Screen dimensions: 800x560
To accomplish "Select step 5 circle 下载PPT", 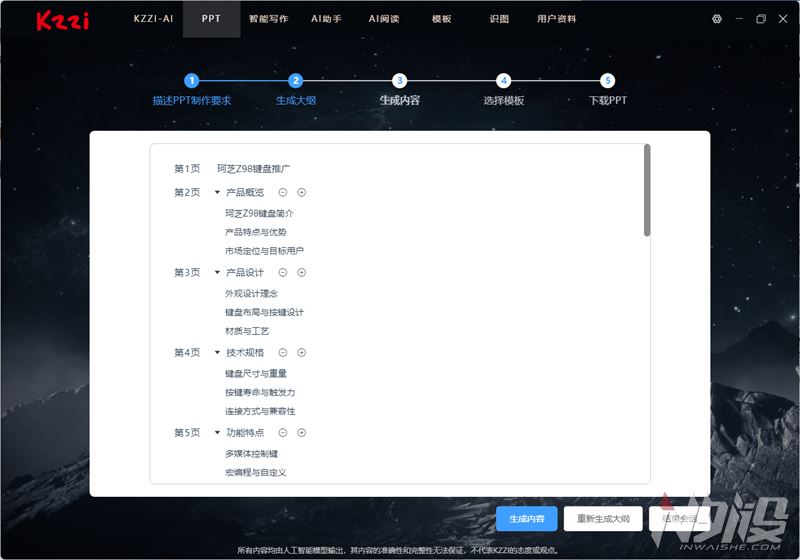I will [x=607, y=81].
